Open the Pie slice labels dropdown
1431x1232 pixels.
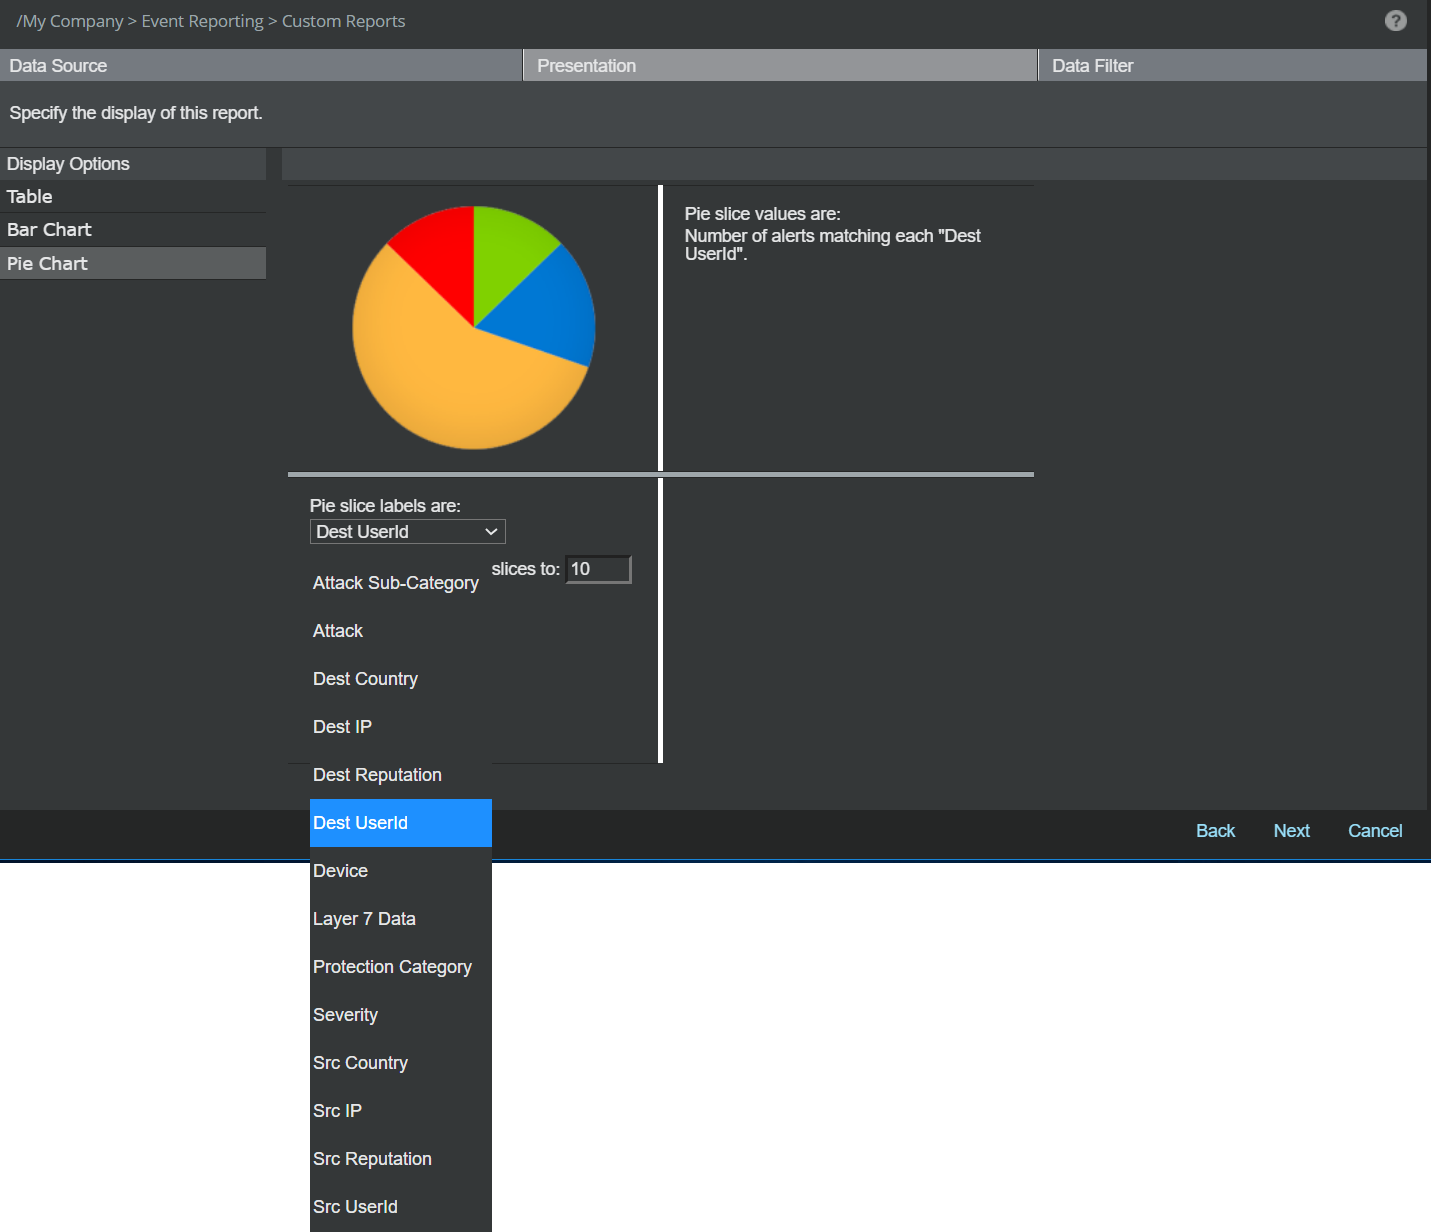point(408,532)
